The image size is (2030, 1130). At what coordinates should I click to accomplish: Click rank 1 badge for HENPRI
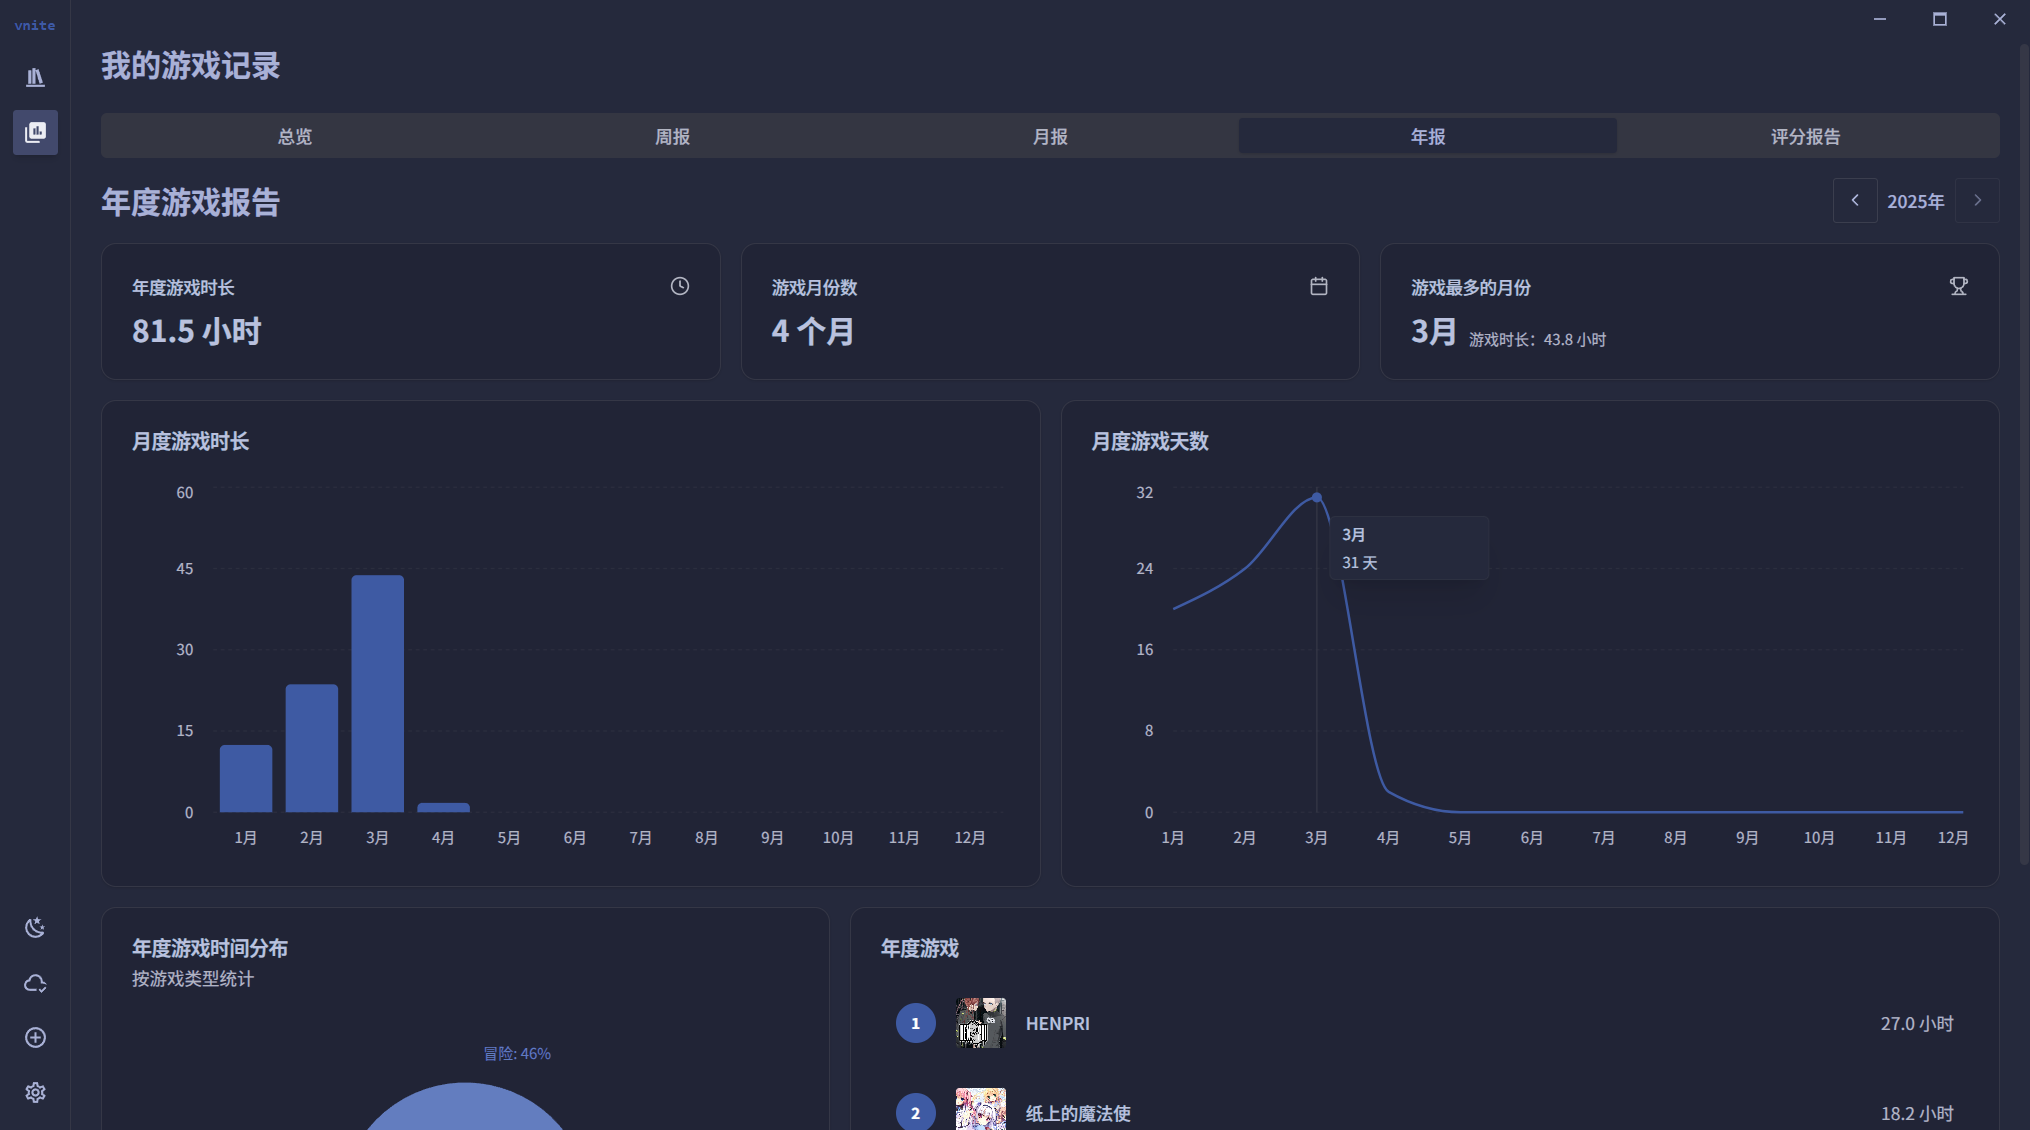[915, 1023]
